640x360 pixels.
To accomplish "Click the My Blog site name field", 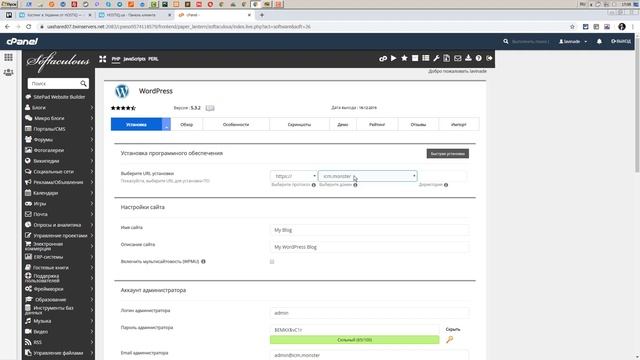I will pos(369,230).
